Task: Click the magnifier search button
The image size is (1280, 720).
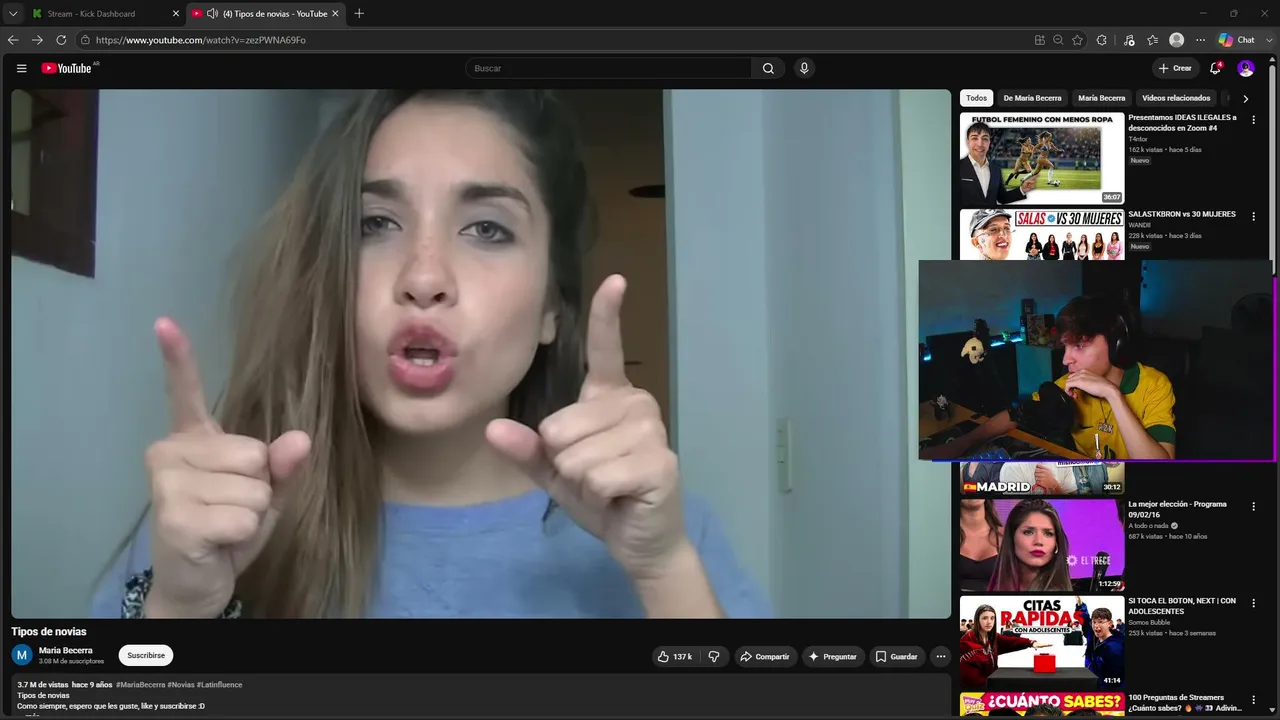Action: [x=768, y=68]
